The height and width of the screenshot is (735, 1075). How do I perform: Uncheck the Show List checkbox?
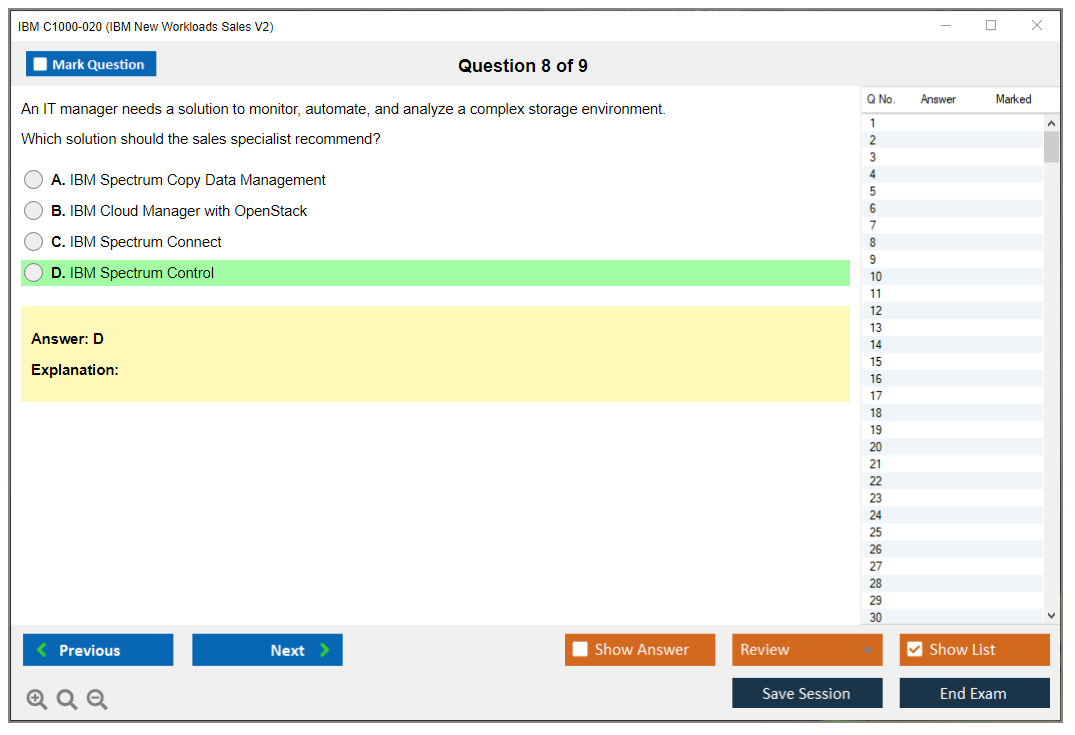[914, 650]
